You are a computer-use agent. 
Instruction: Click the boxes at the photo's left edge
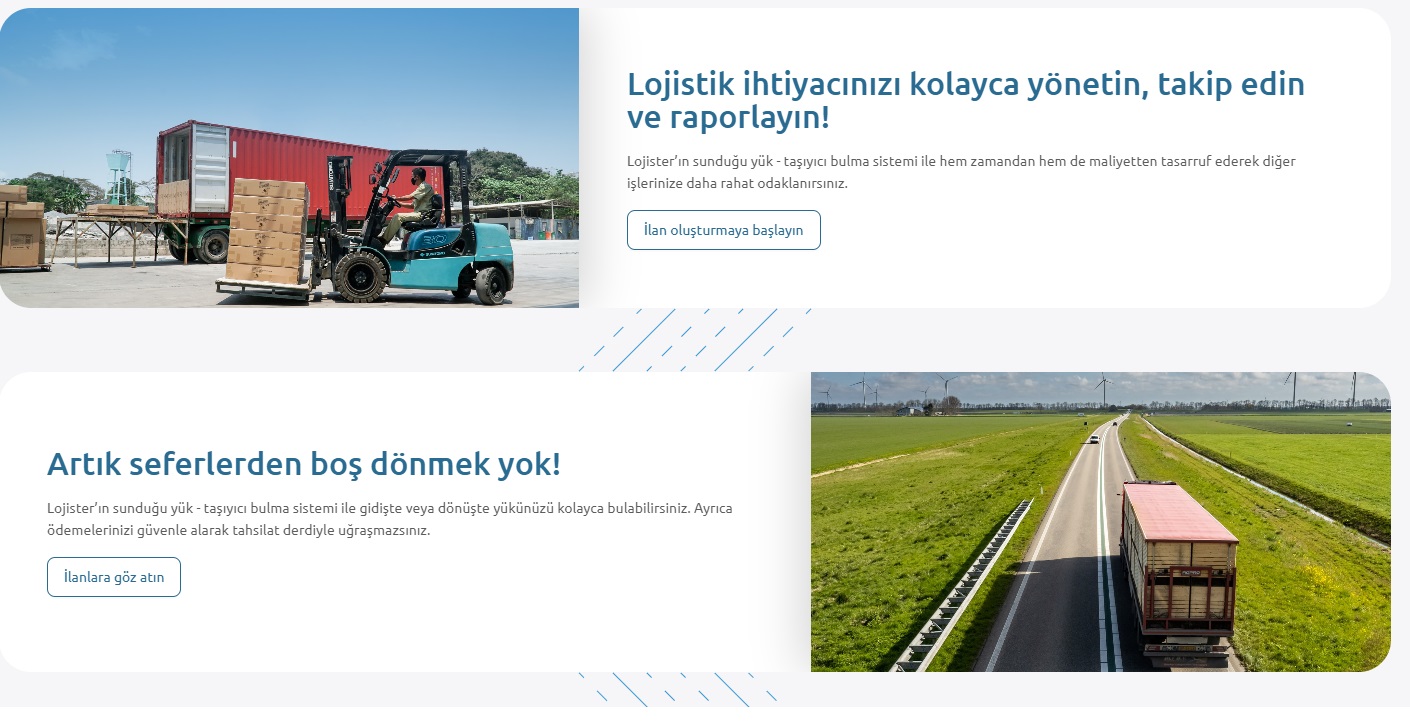[20, 232]
